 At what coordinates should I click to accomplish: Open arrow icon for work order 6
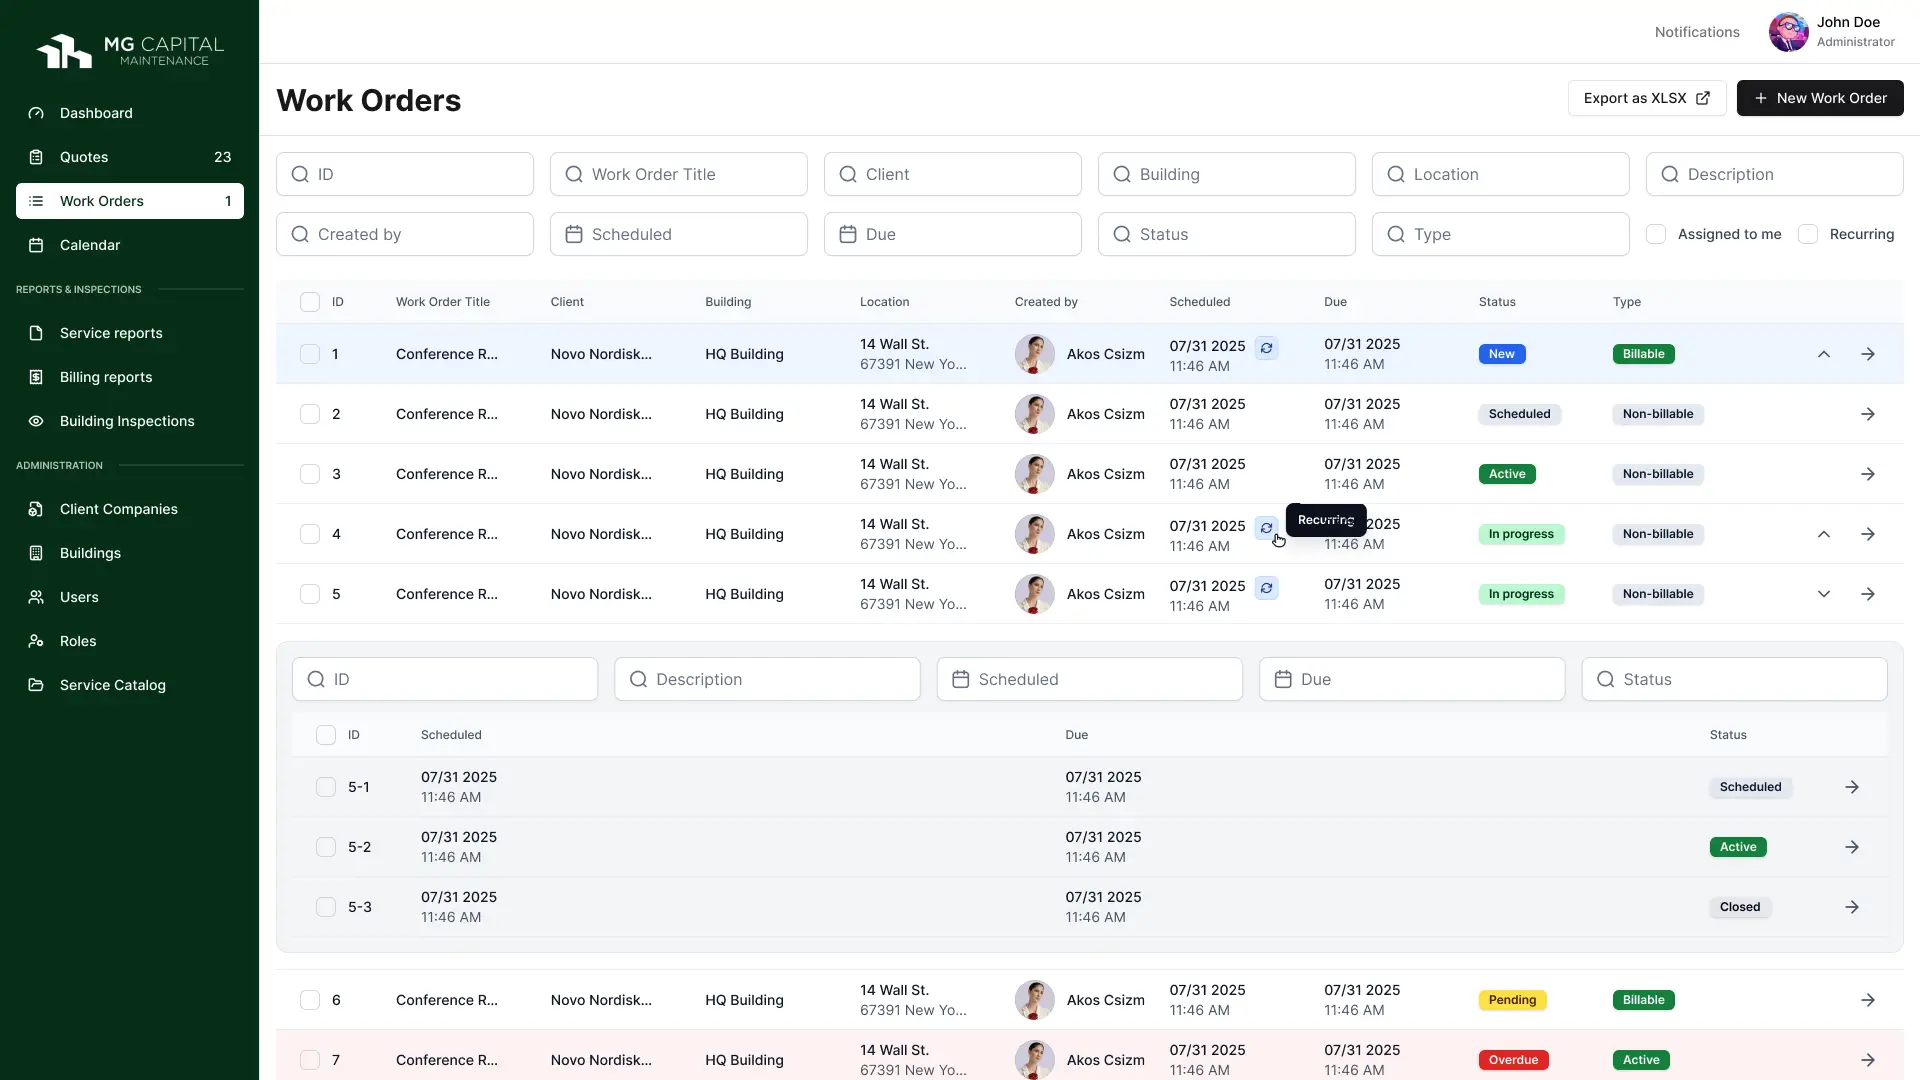(1867, 1000)
